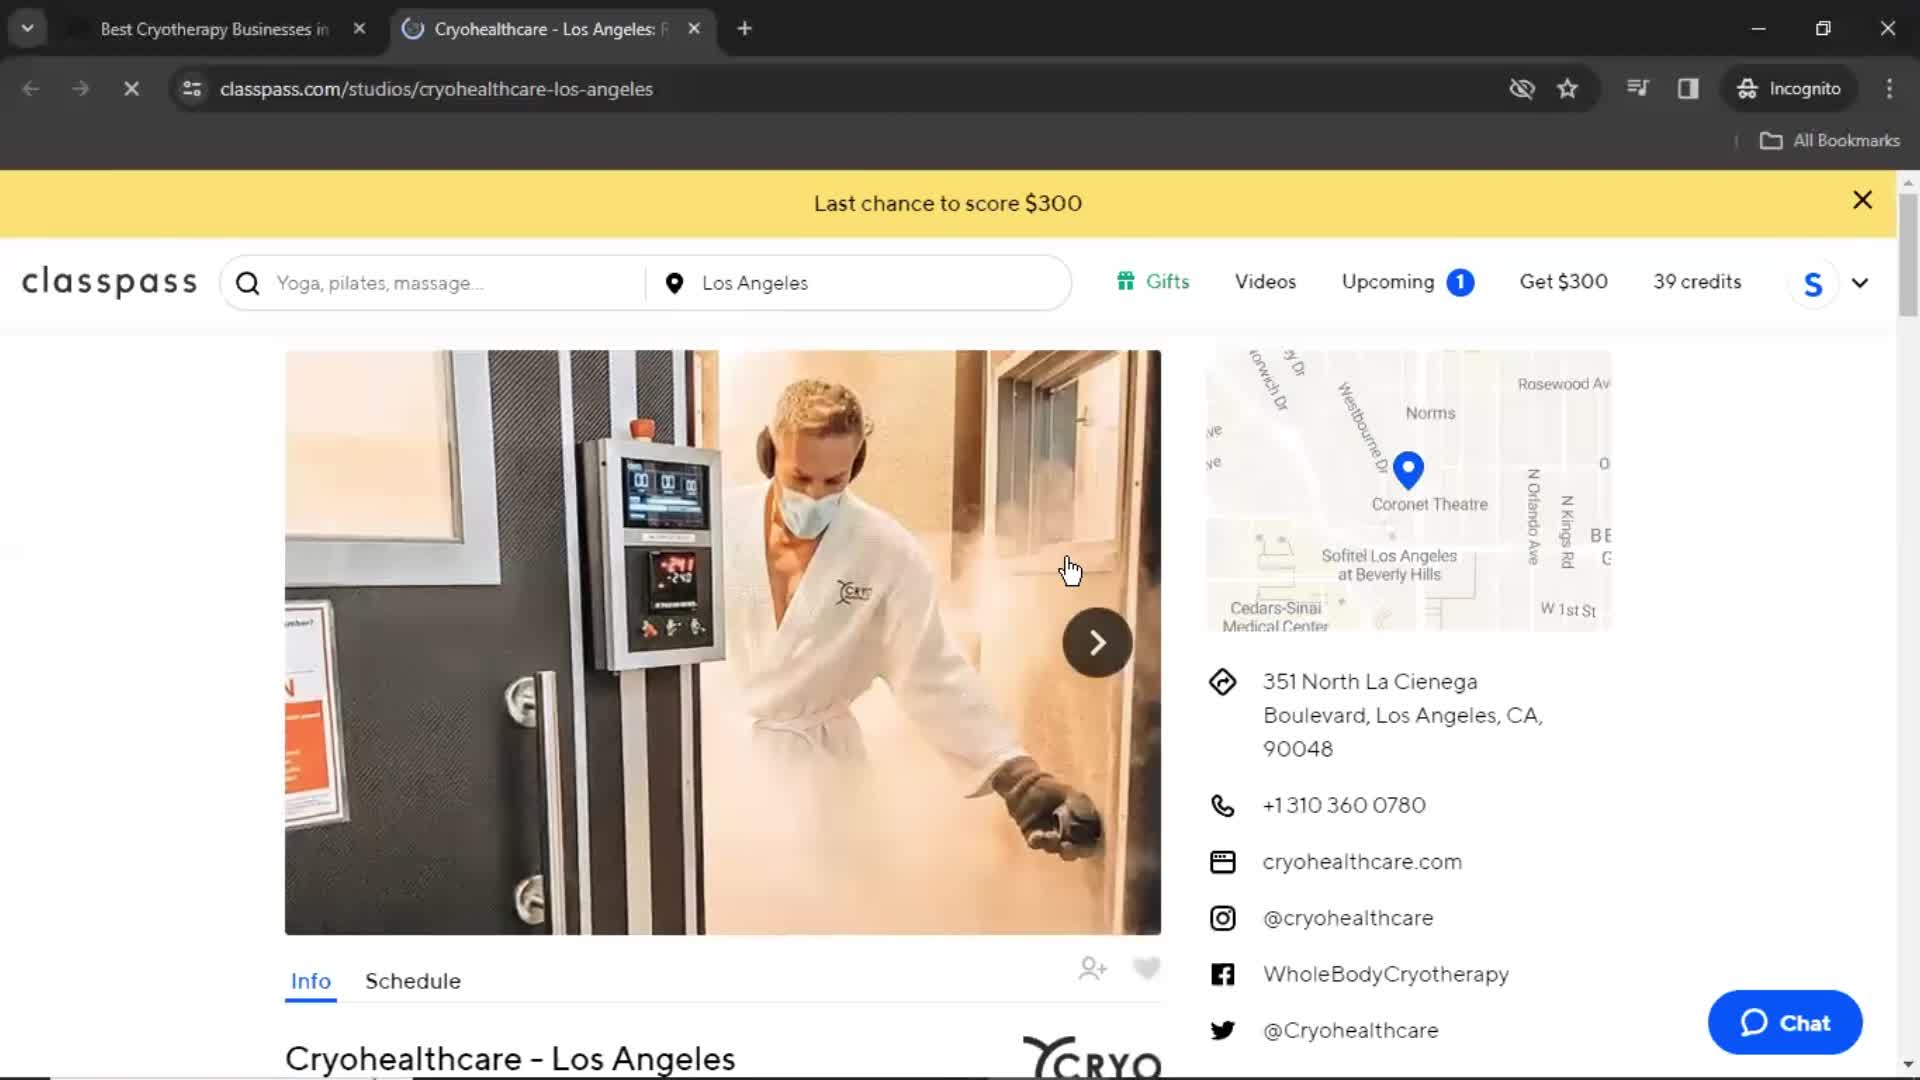Click the Facebook icon

coord(1222,974)
